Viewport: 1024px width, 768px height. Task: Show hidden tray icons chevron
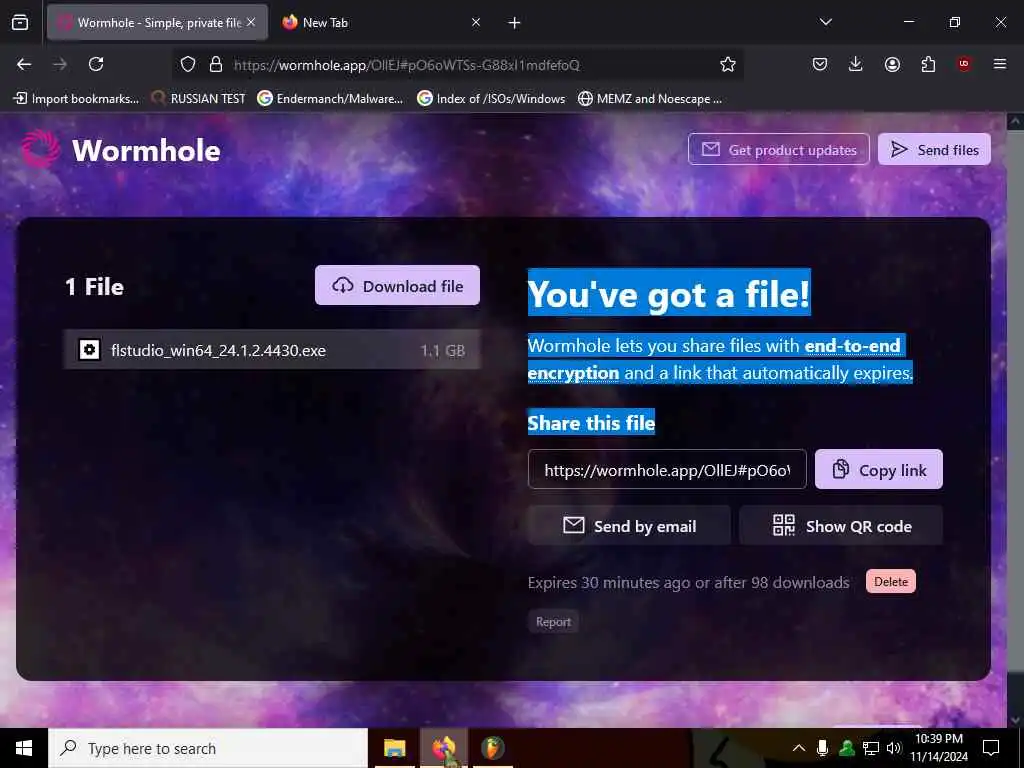point(799,748)
